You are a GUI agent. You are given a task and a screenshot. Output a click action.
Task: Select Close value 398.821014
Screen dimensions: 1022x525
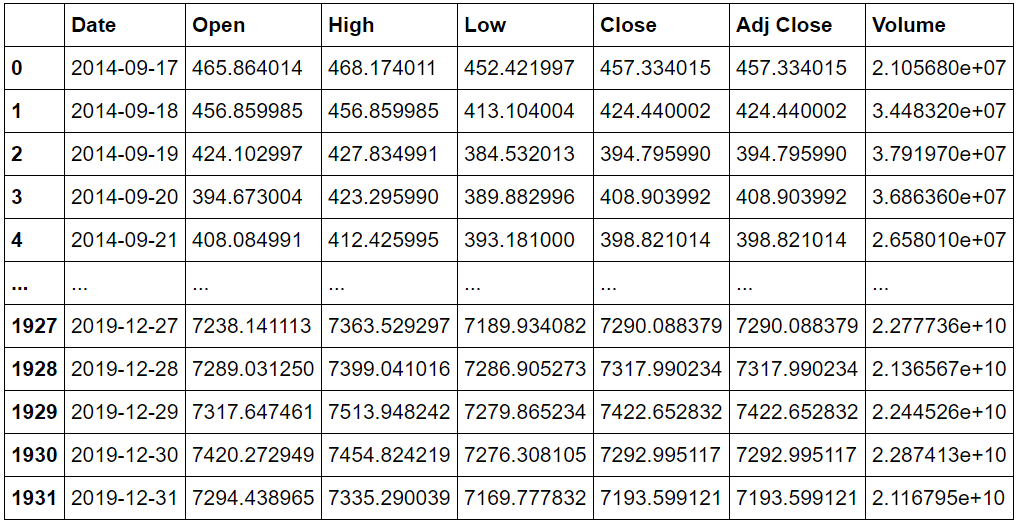tap(655, 239)
